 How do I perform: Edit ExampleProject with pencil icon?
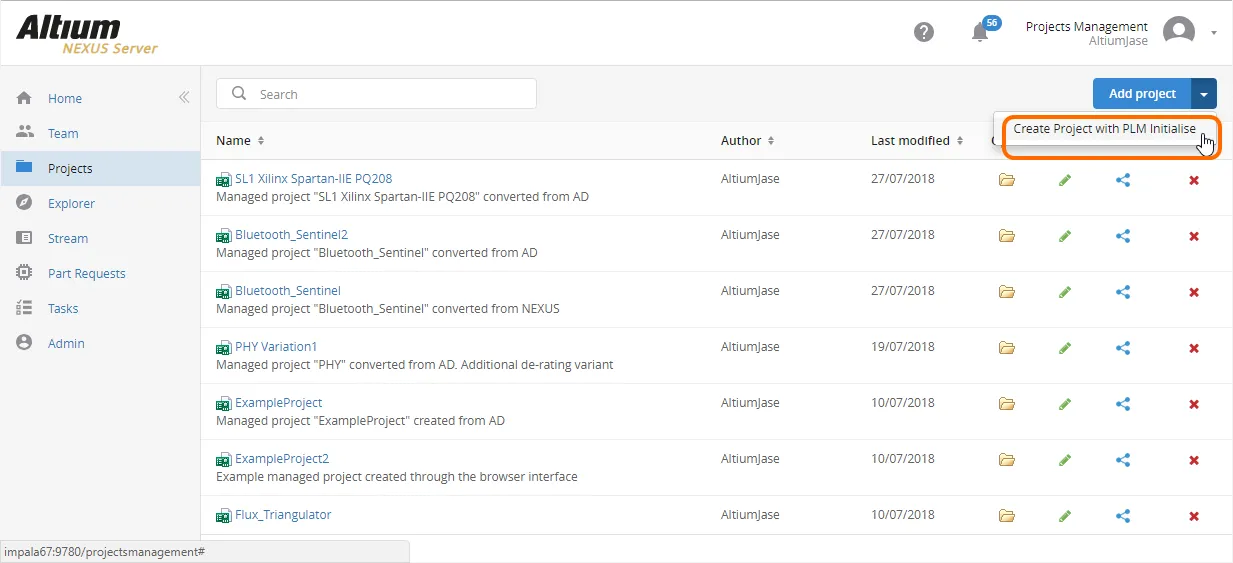click(x=1065, y=404)
